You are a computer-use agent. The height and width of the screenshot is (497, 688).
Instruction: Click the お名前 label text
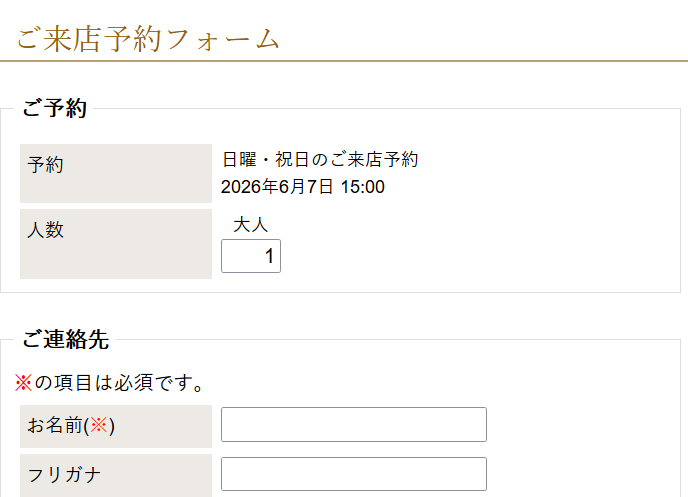[x=56, y=426]
